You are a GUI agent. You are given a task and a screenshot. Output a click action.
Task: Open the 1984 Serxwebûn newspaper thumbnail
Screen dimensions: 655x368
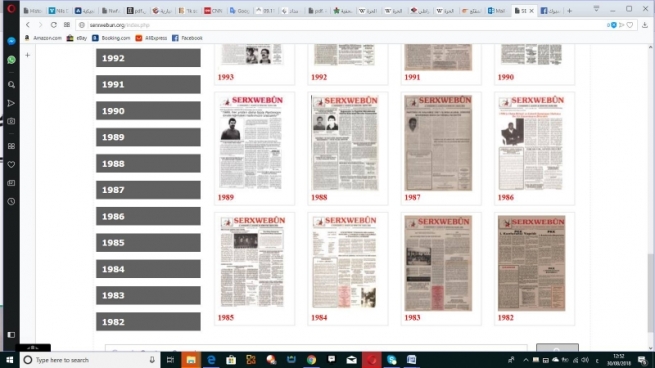coord(345,263)
